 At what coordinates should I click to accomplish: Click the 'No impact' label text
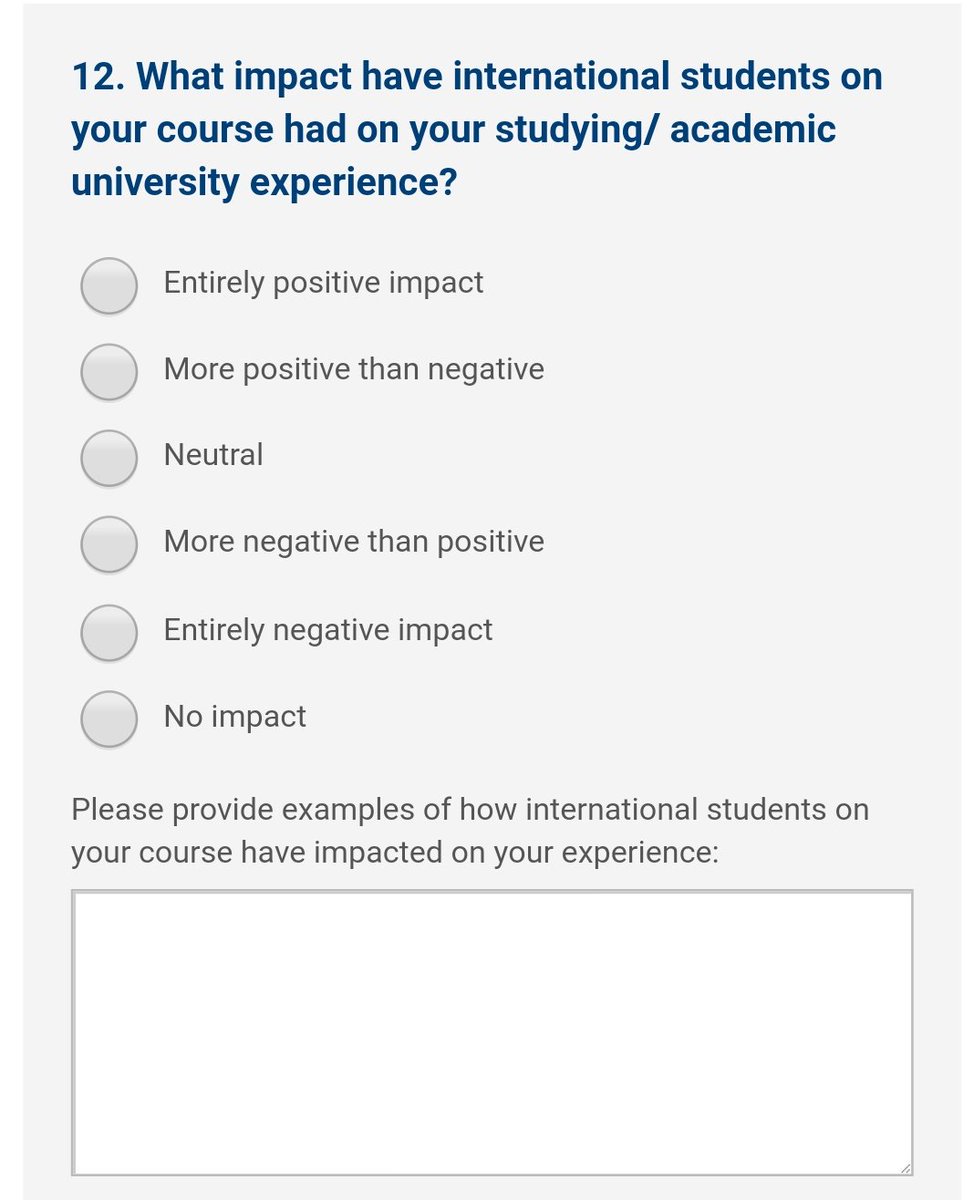[235, 716]
